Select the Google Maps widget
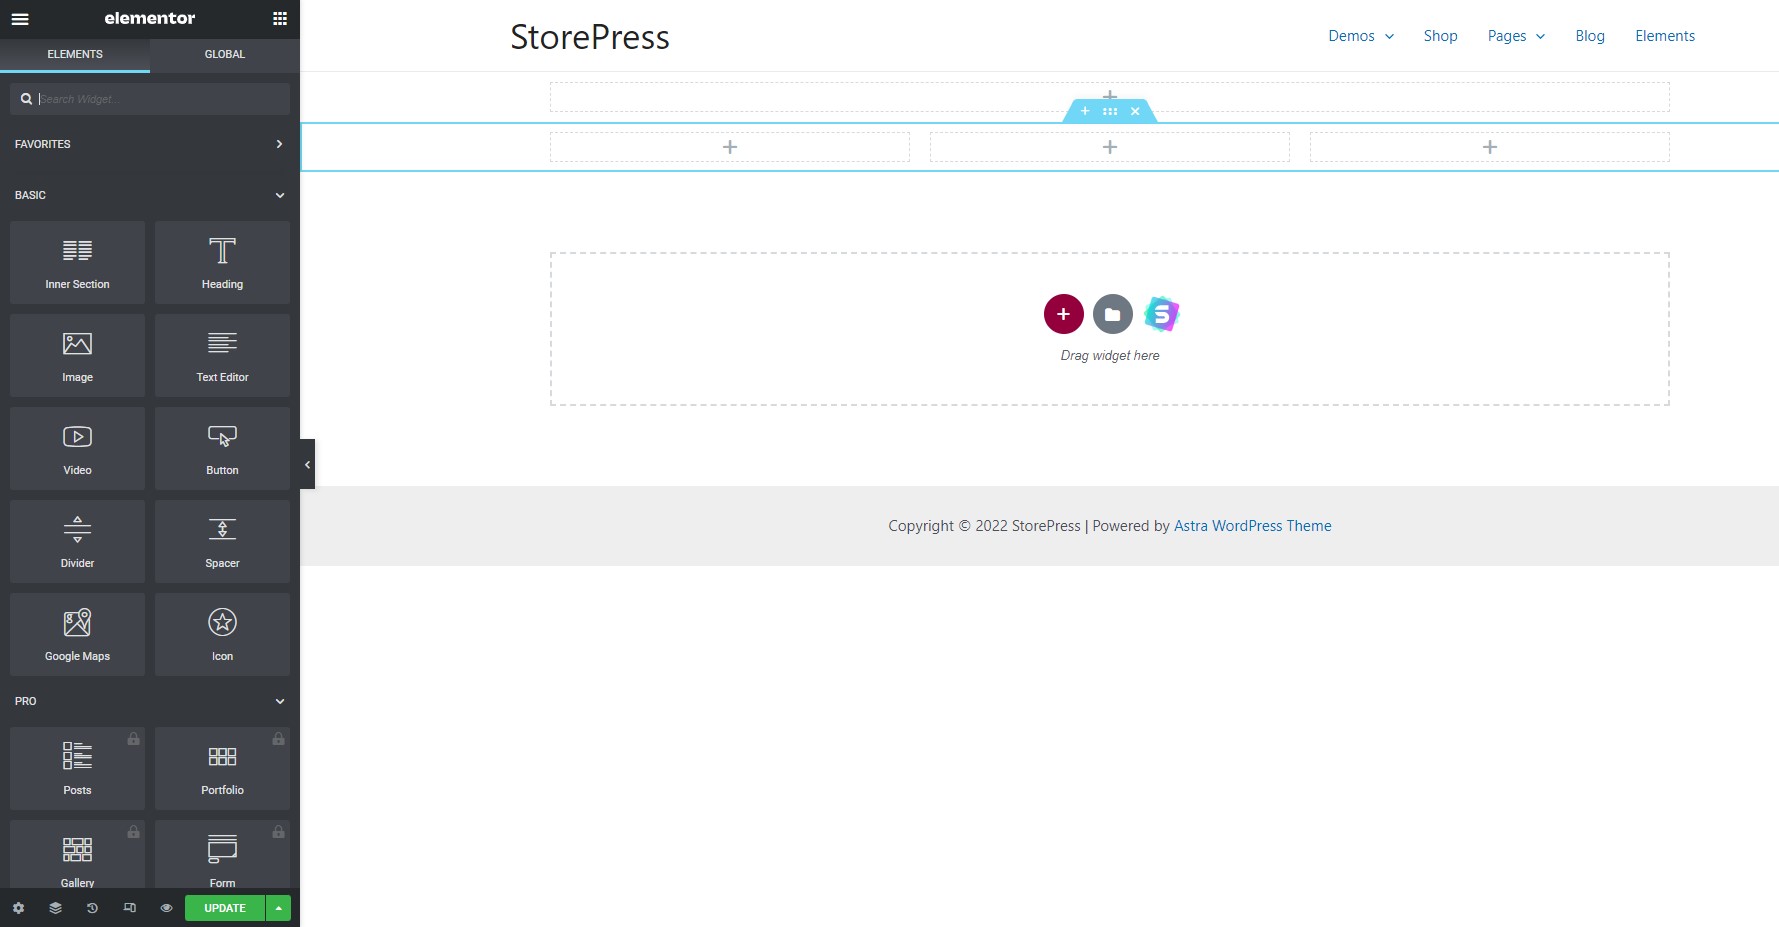Viewport: 1779px width, 927px height. click(77, 634)
